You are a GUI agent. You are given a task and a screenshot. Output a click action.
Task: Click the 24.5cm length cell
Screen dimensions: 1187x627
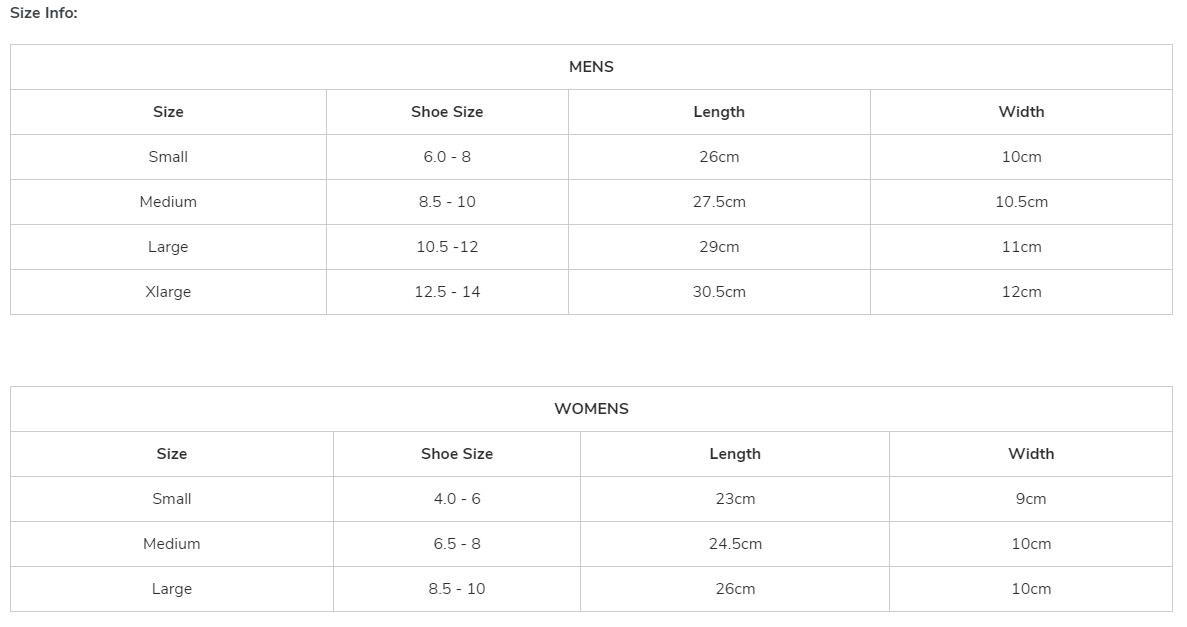click(735, 544)
